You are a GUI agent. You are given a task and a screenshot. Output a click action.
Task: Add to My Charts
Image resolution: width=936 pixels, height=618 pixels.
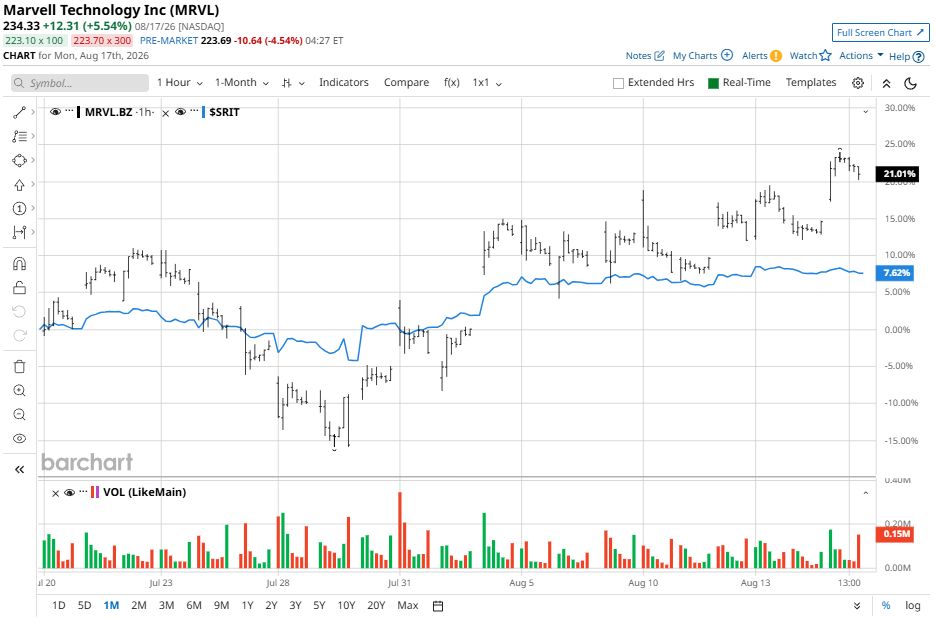703,56
